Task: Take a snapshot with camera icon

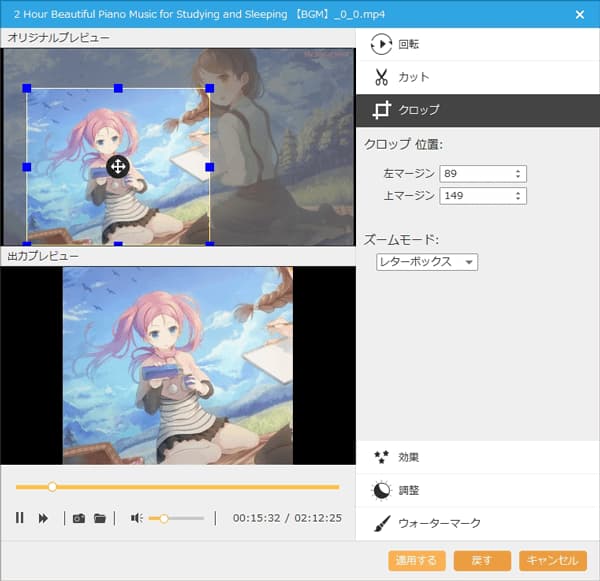Action: coord(79,518)
